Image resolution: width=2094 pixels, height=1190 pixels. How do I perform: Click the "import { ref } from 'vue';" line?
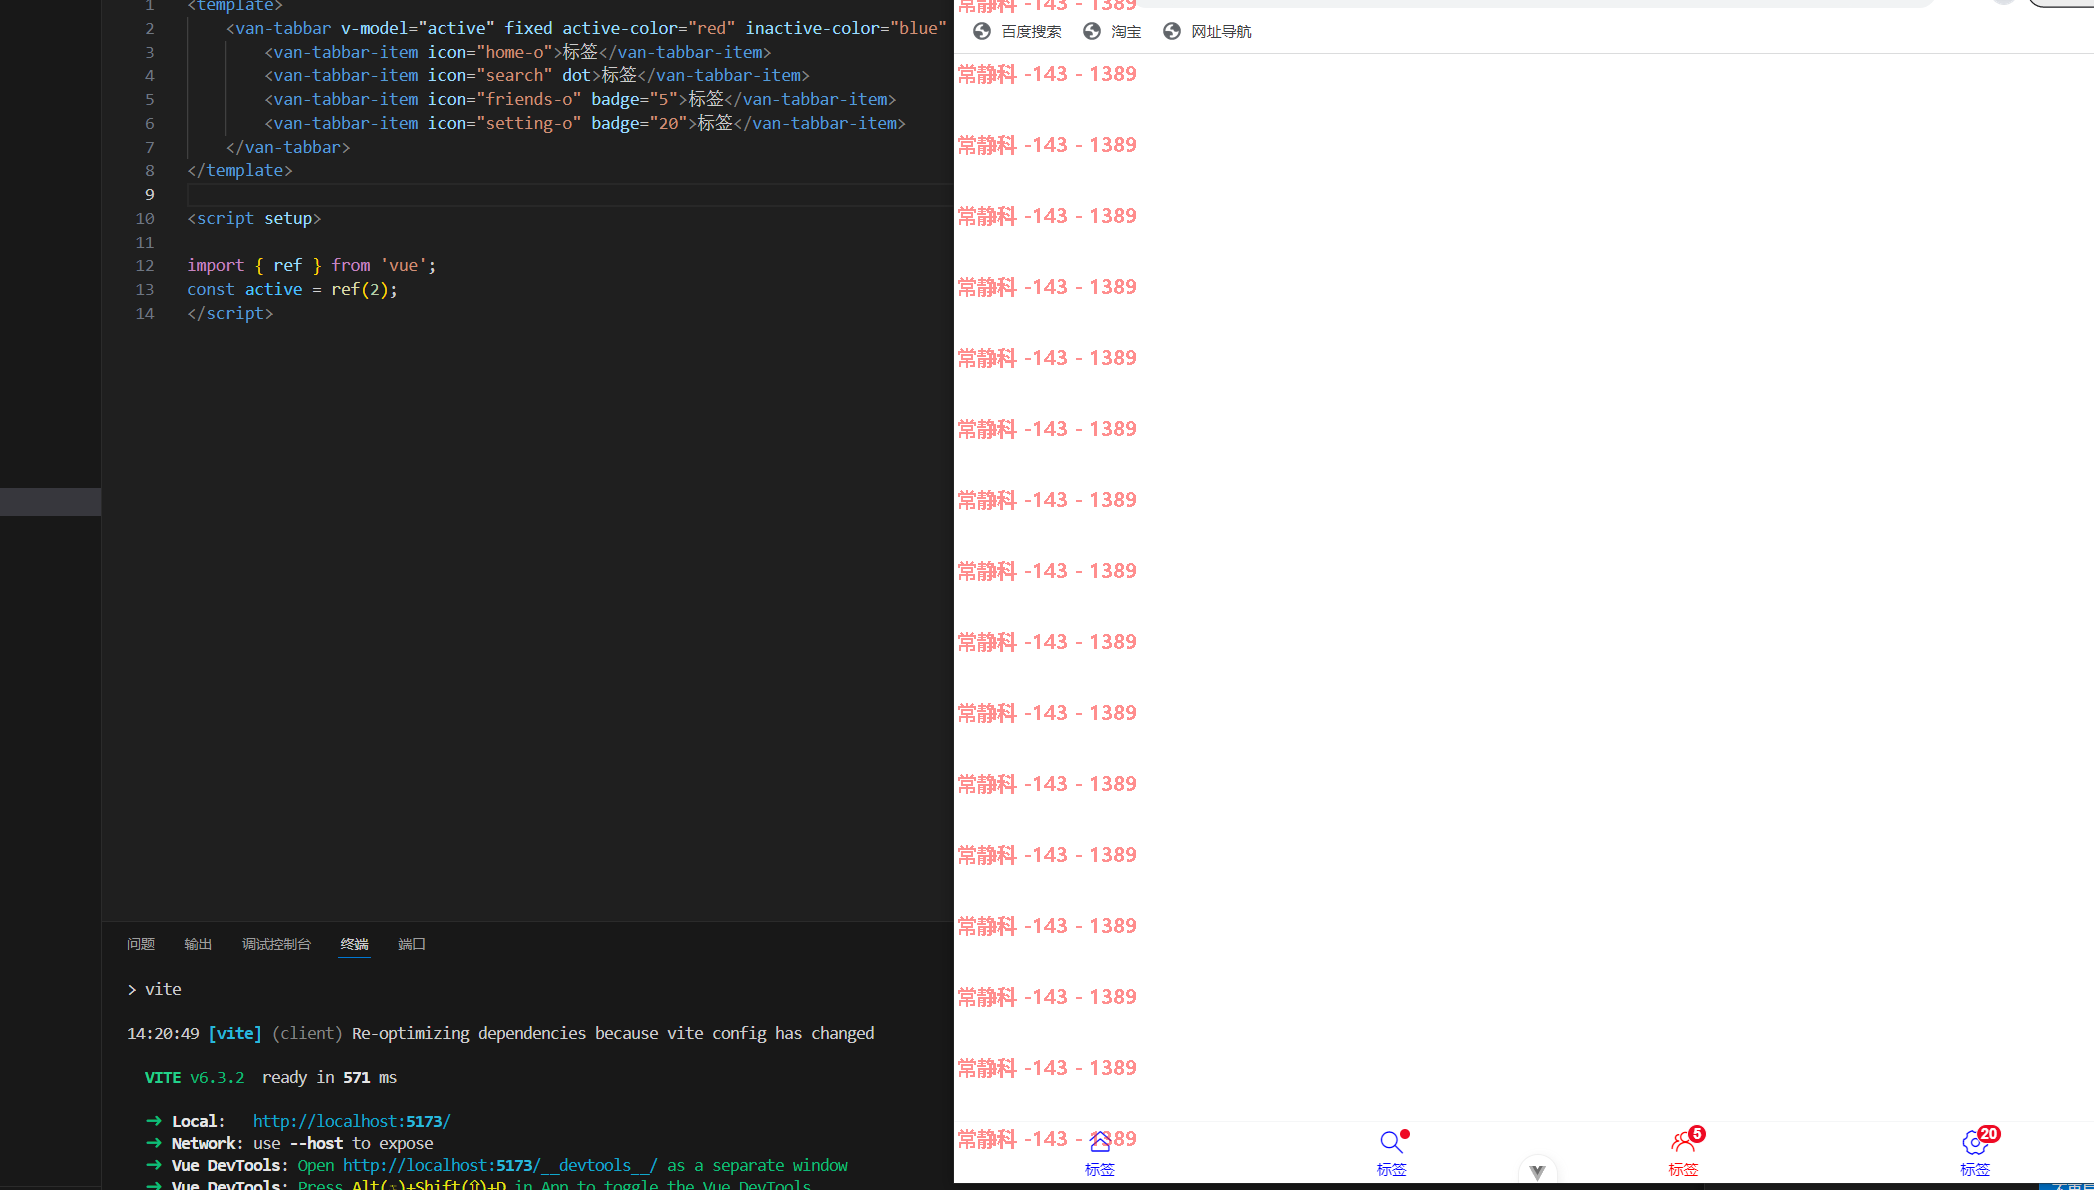(x=312, y=265)
